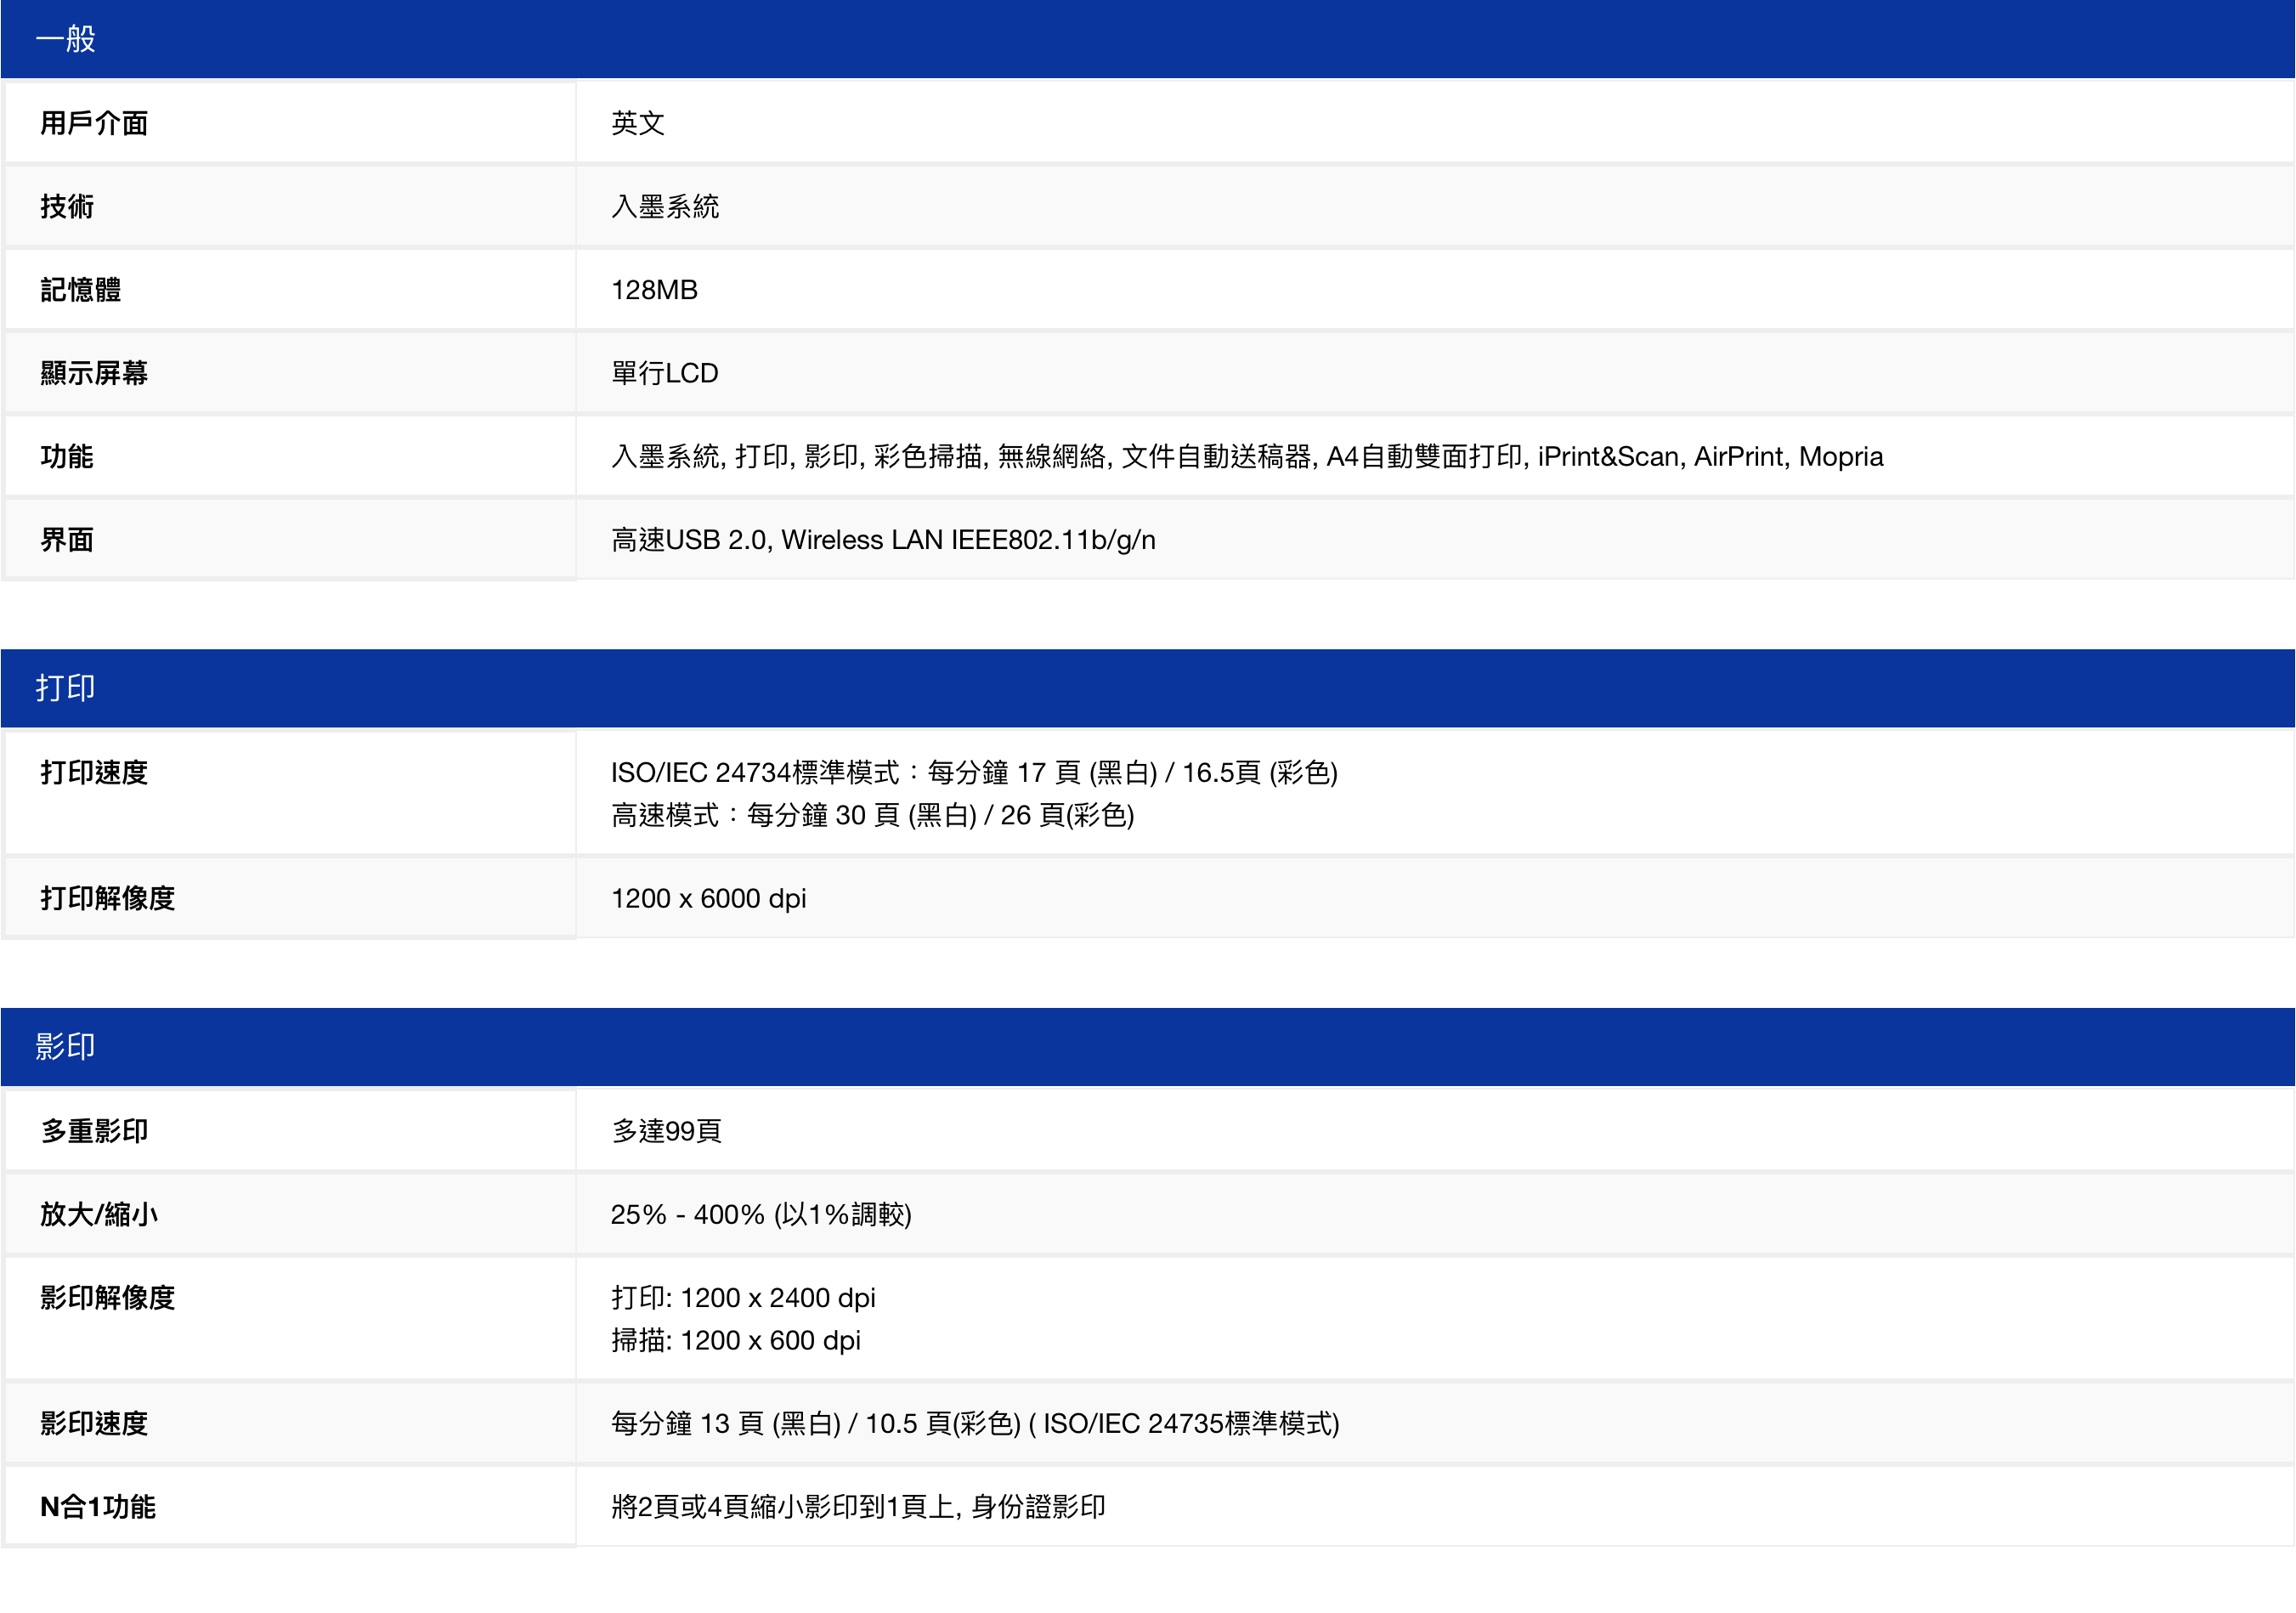Click the 顯示屏幕 row label
This screenshot has height=1613, width=2296.
click(x=94, y=373)
